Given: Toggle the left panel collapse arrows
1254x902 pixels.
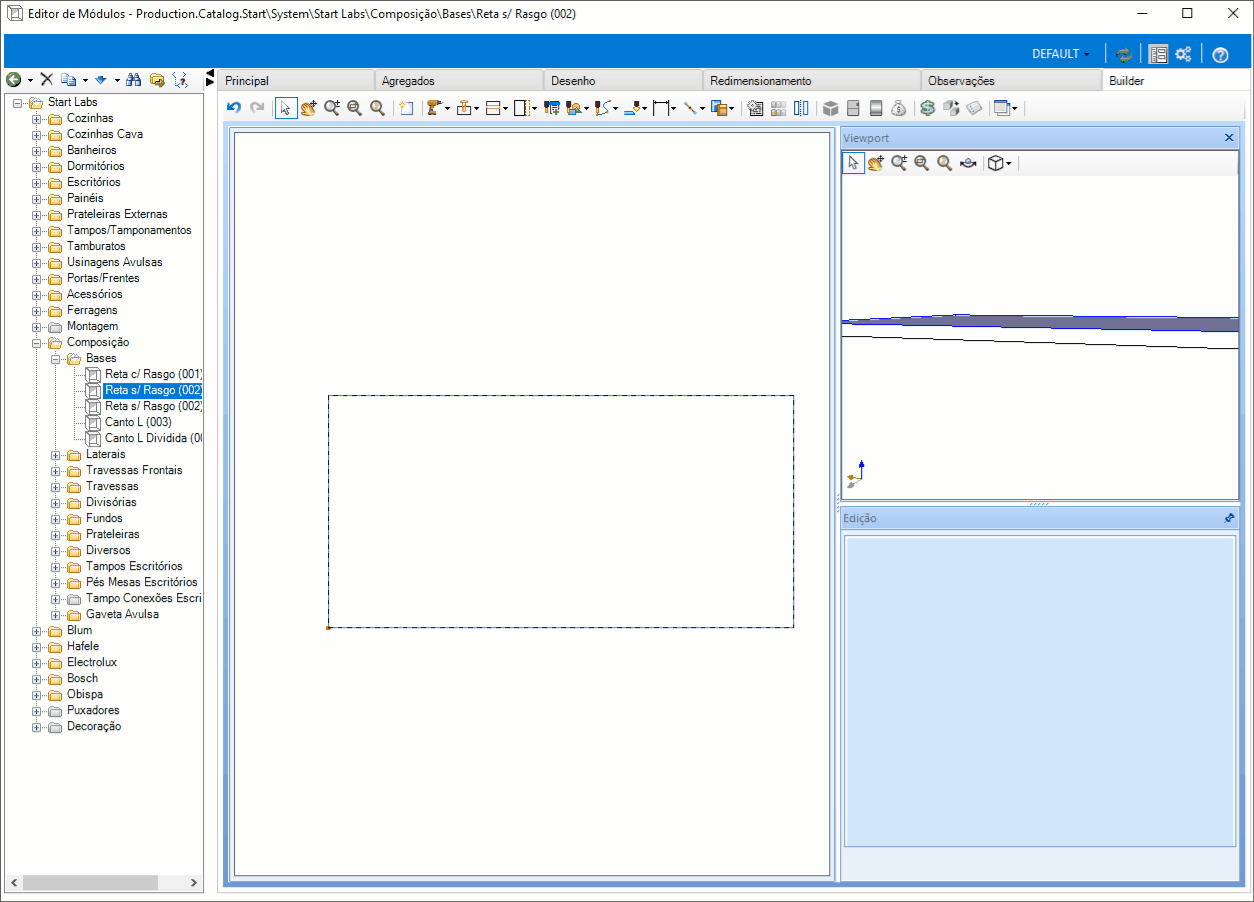Looking at the screenshot, I should point(210,78).
